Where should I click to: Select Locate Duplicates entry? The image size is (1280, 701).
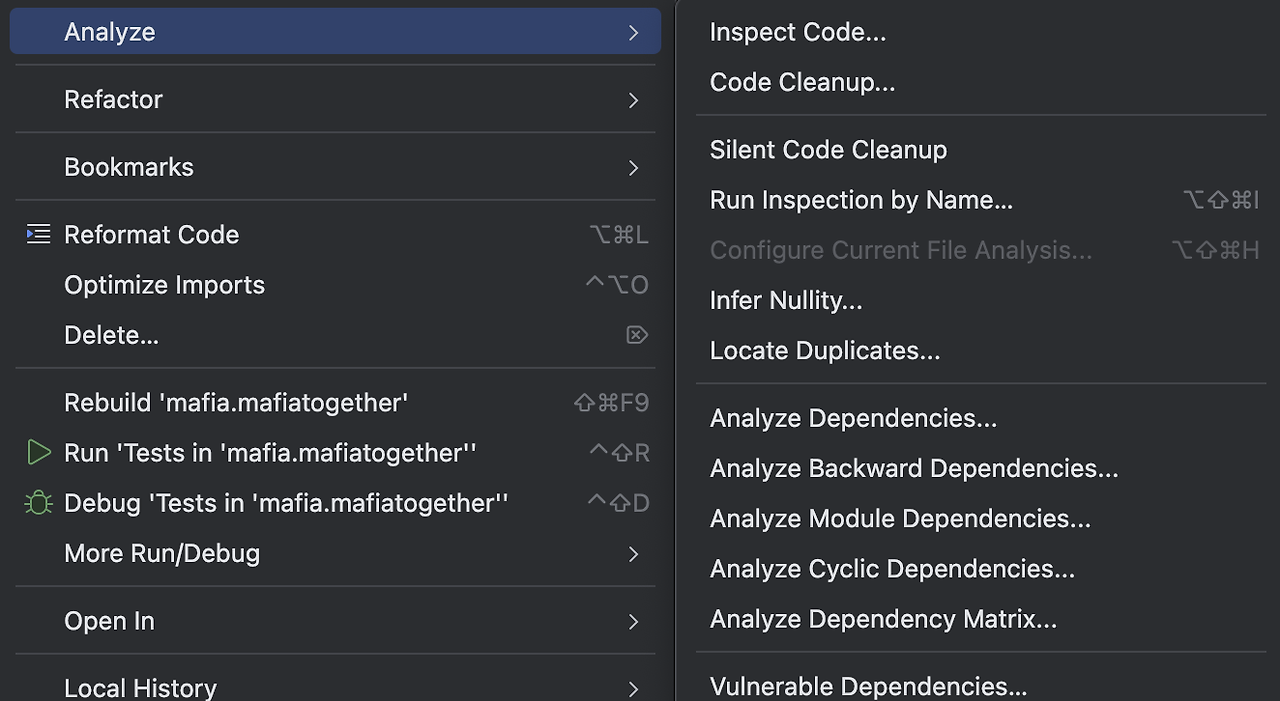[825, 351]
